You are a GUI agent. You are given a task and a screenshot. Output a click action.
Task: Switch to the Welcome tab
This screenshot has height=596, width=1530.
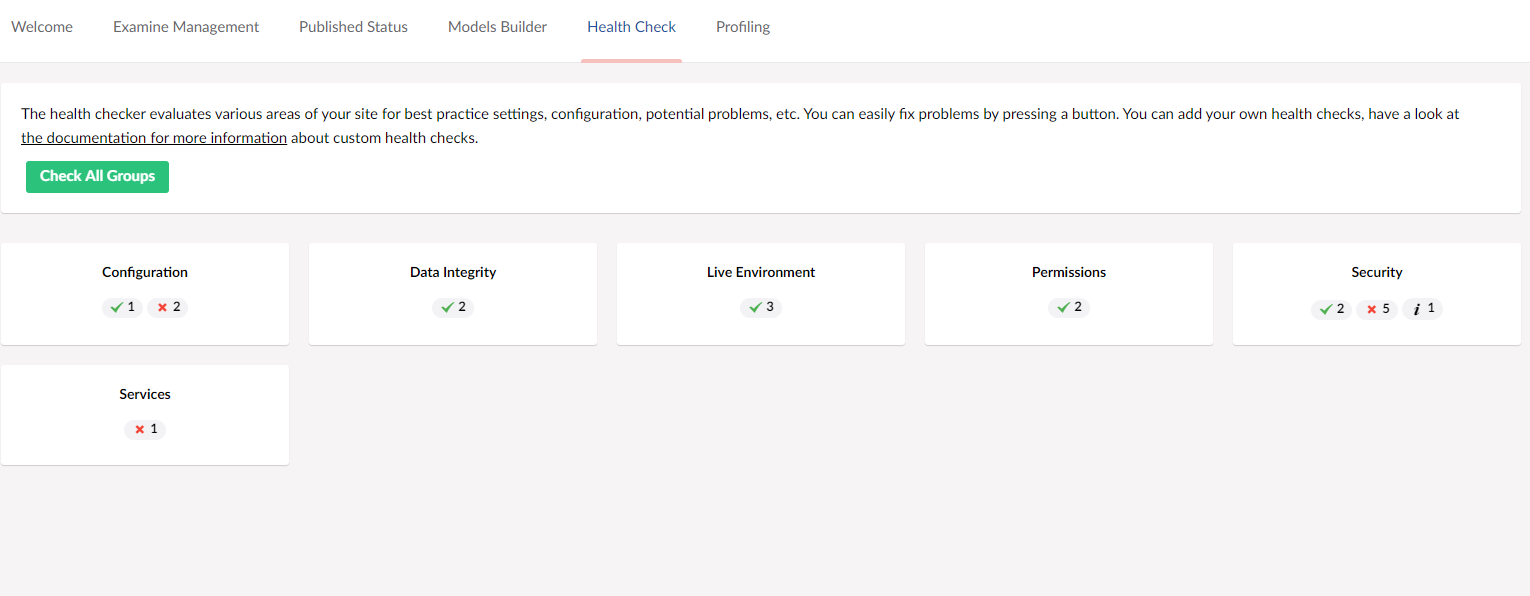point(42,27)
